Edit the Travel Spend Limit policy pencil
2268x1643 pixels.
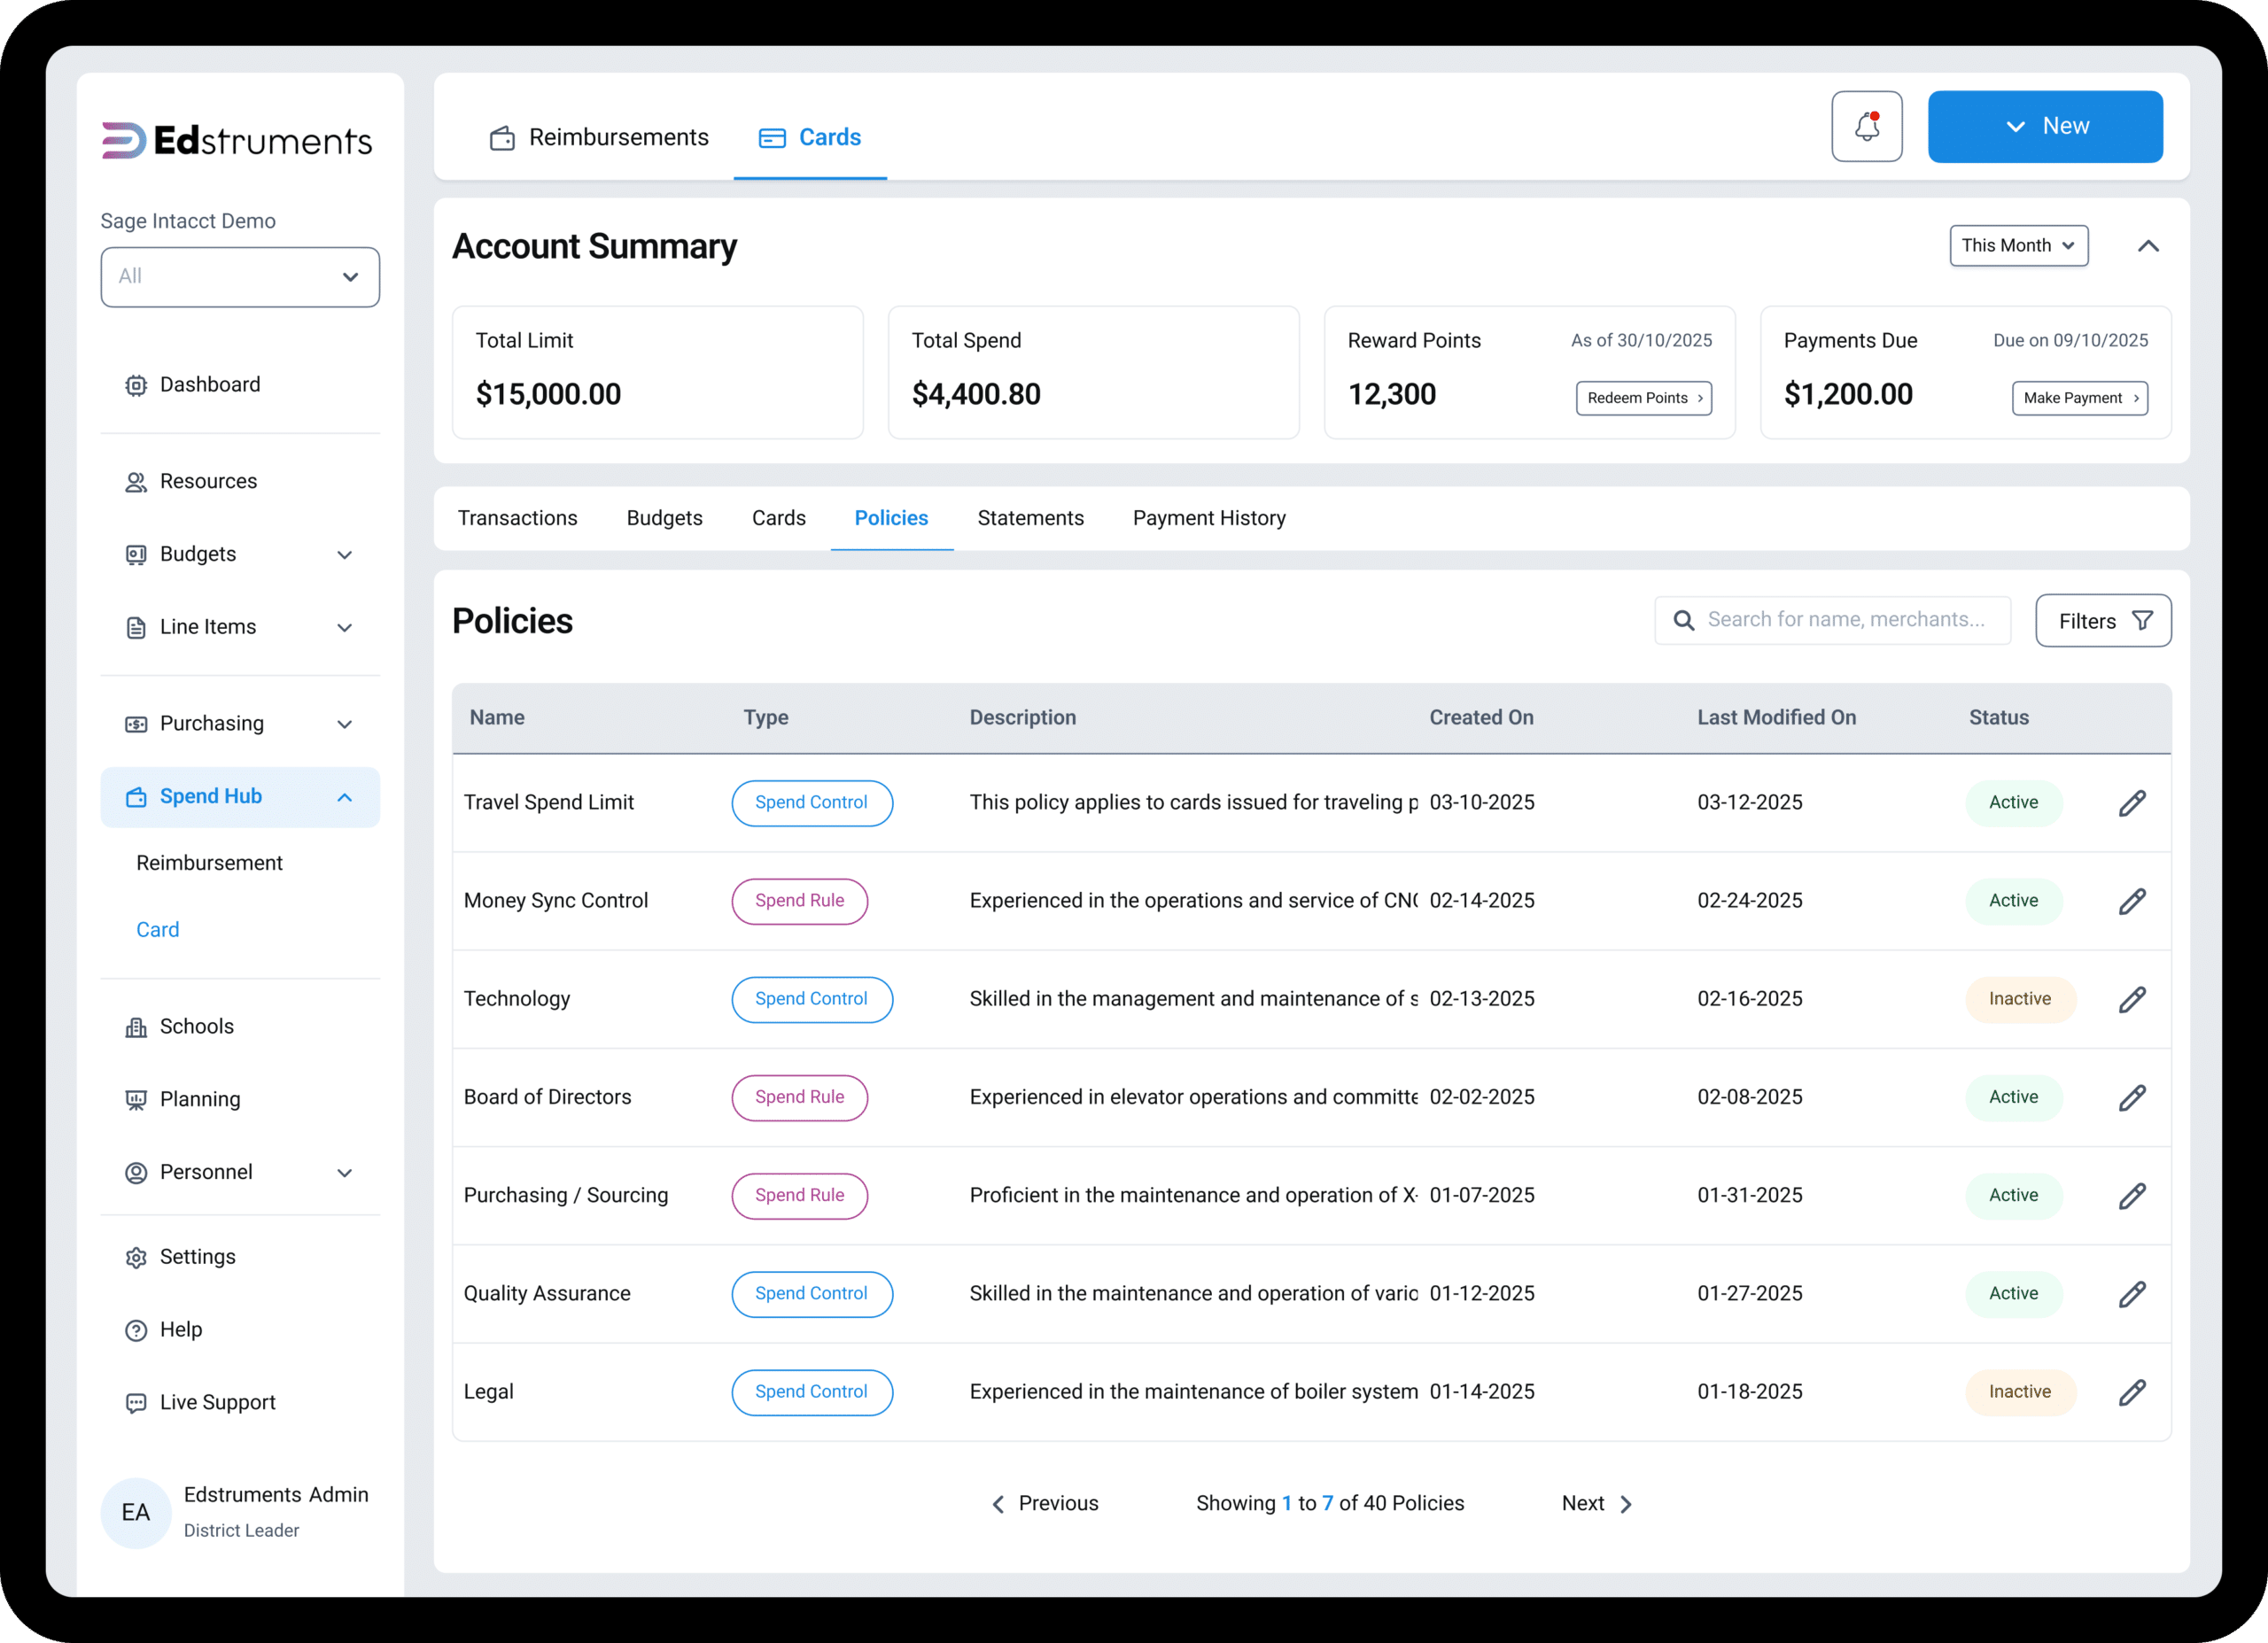click(x=2131, y=803)
